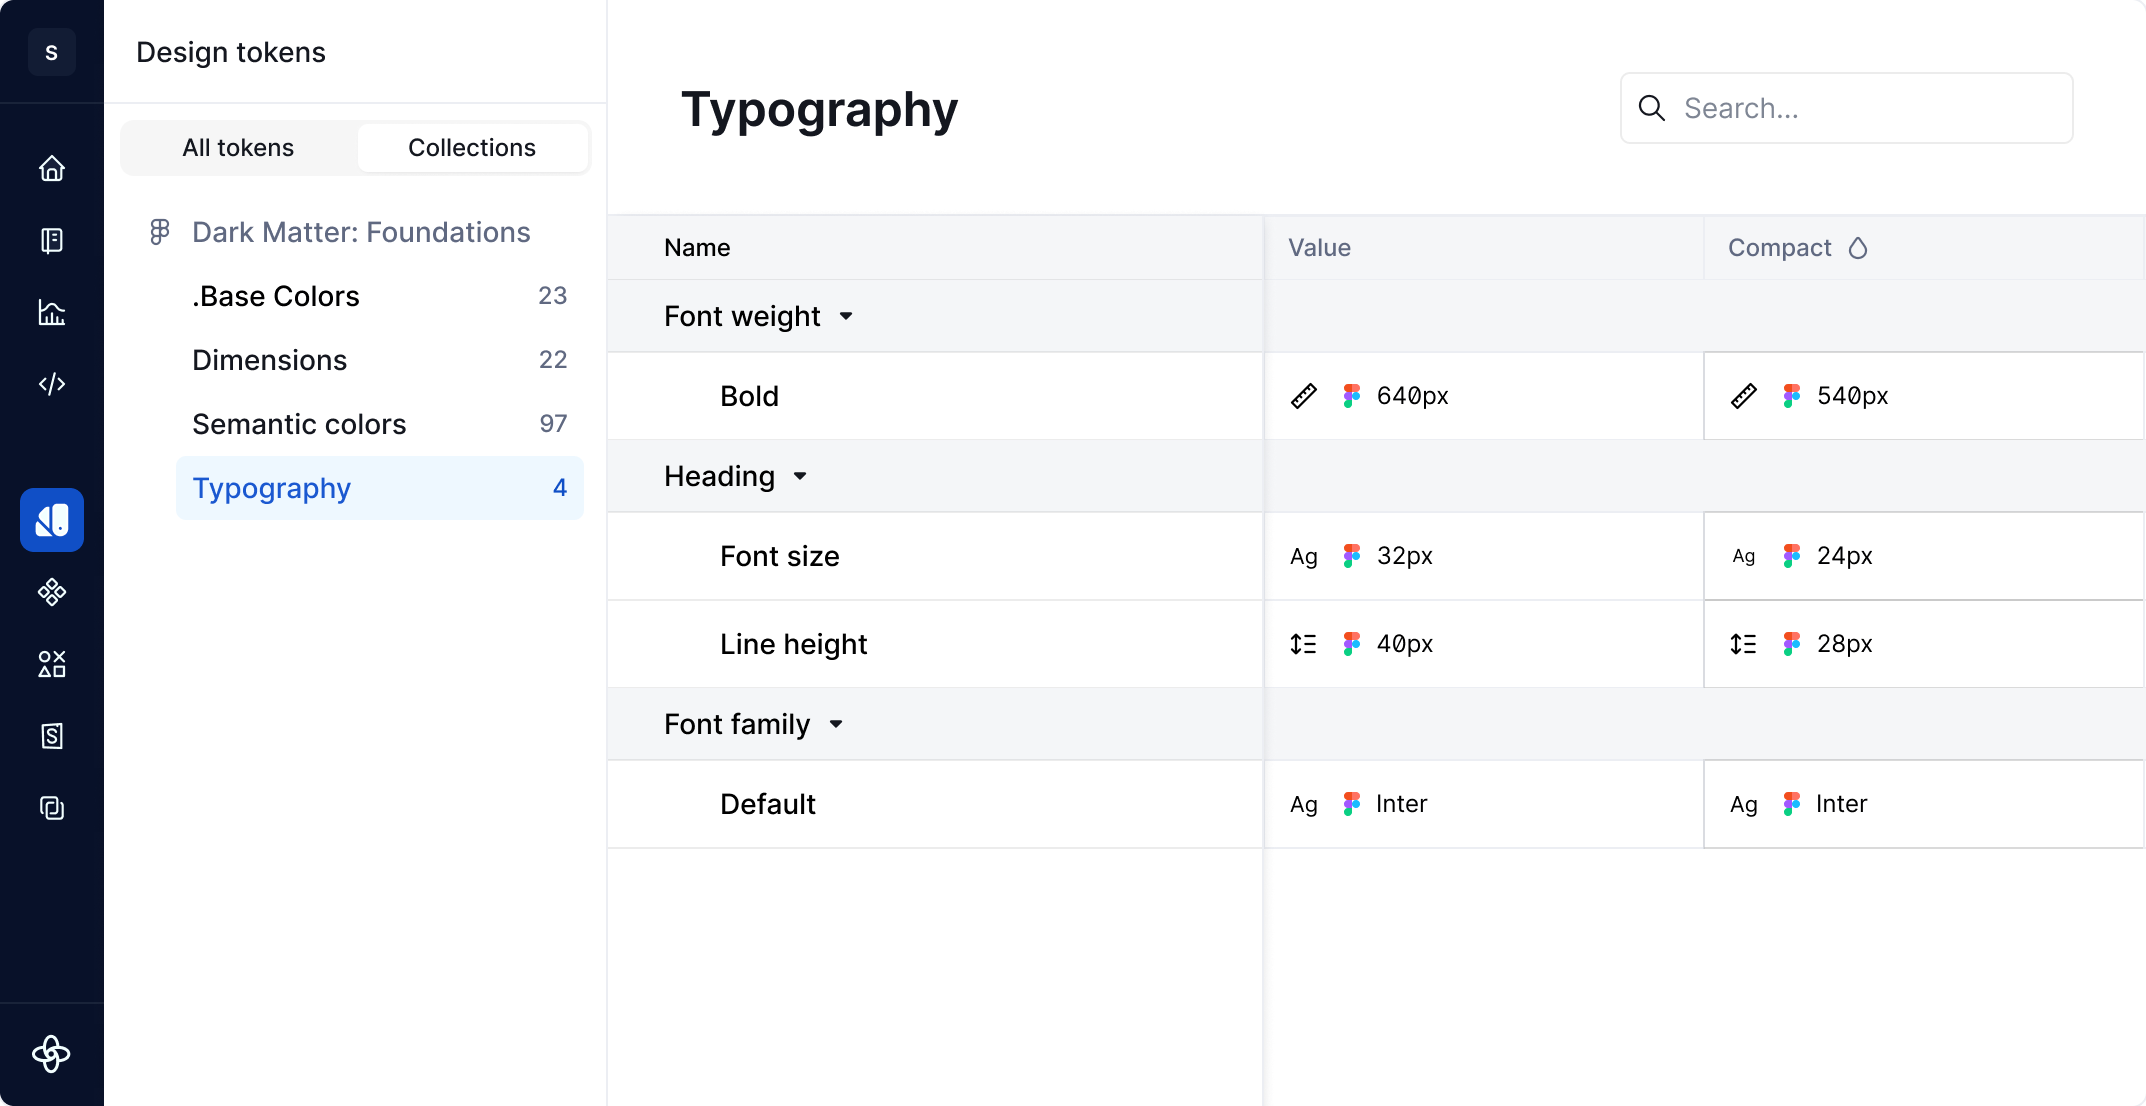Open the code view icon in the sidebar
The height and width of the screenshot is (1106, 2146).
coord(51,383)
